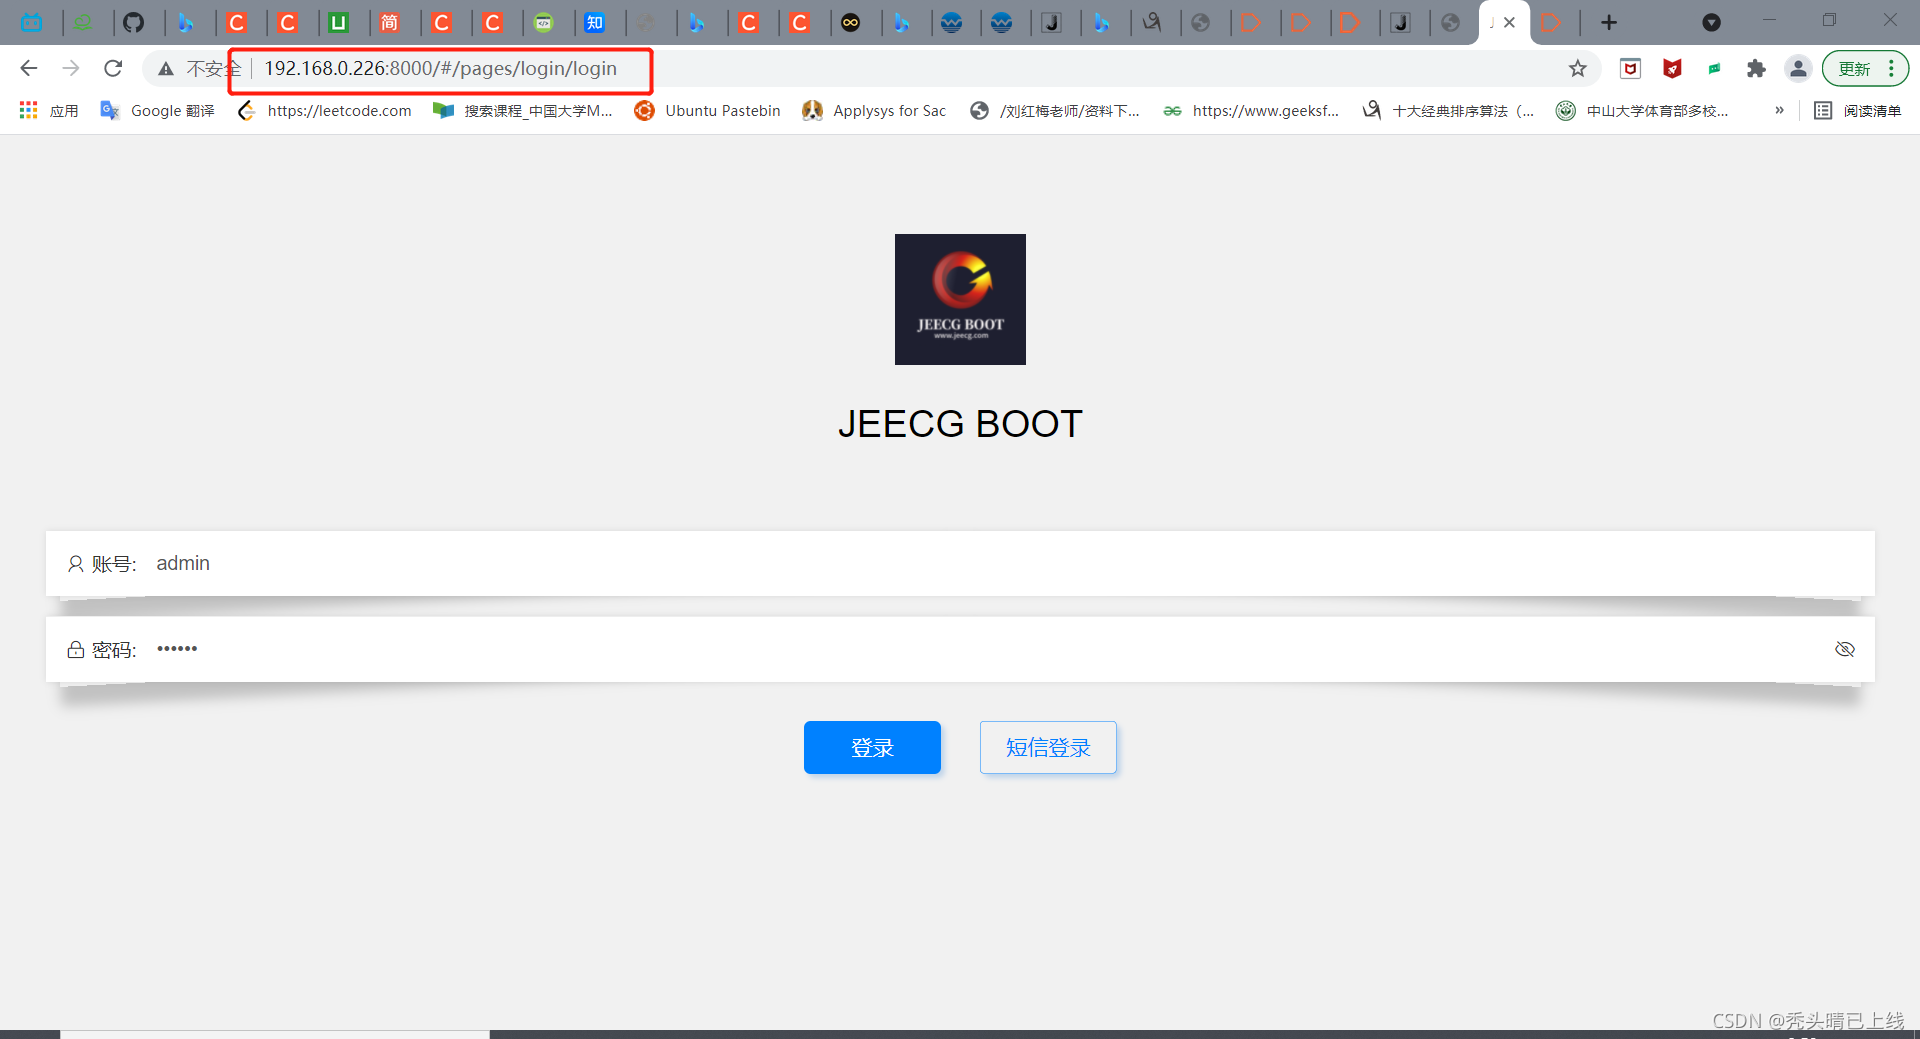Viewport: 1920px width, 1039px height.
Task: Switch to the green U icon tab
Action: (x=338, y=22)
